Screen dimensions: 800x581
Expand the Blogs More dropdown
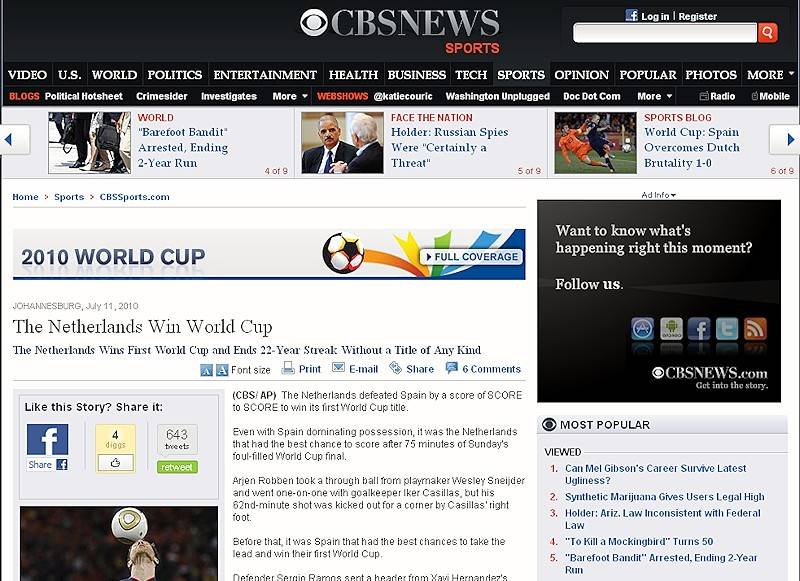click(x=290, y=97)
